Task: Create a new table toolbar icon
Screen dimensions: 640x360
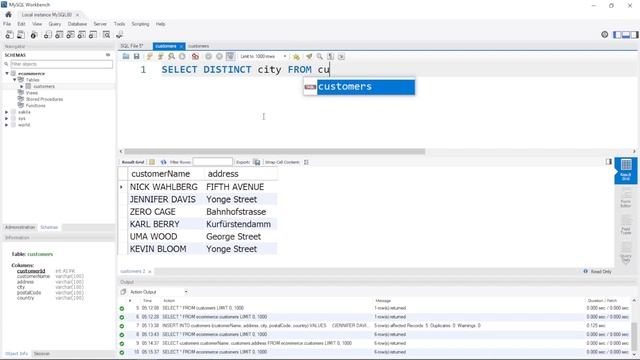Action: coord(59,35)
